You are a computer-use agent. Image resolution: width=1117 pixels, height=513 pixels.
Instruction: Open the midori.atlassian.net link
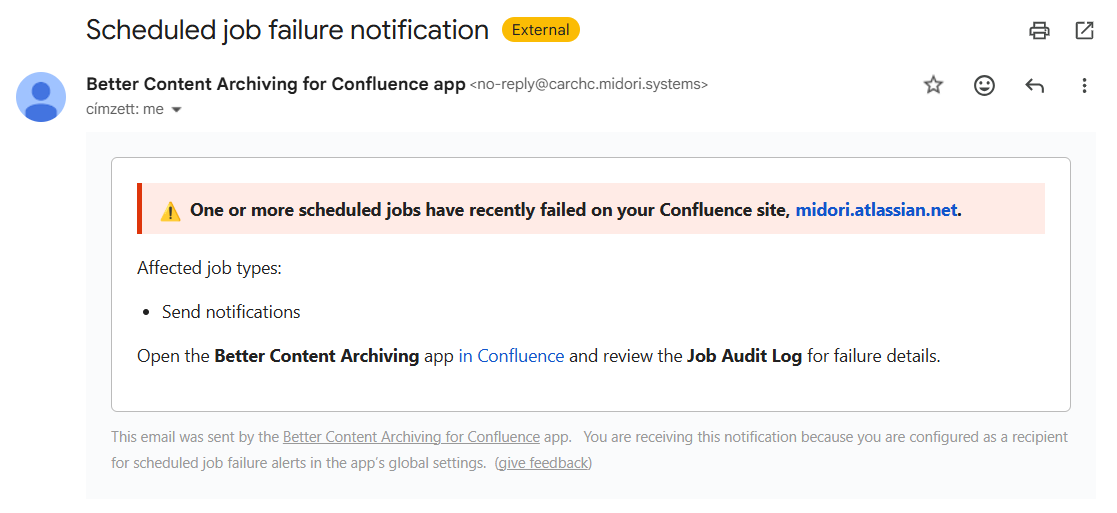(x=876, y=210)
